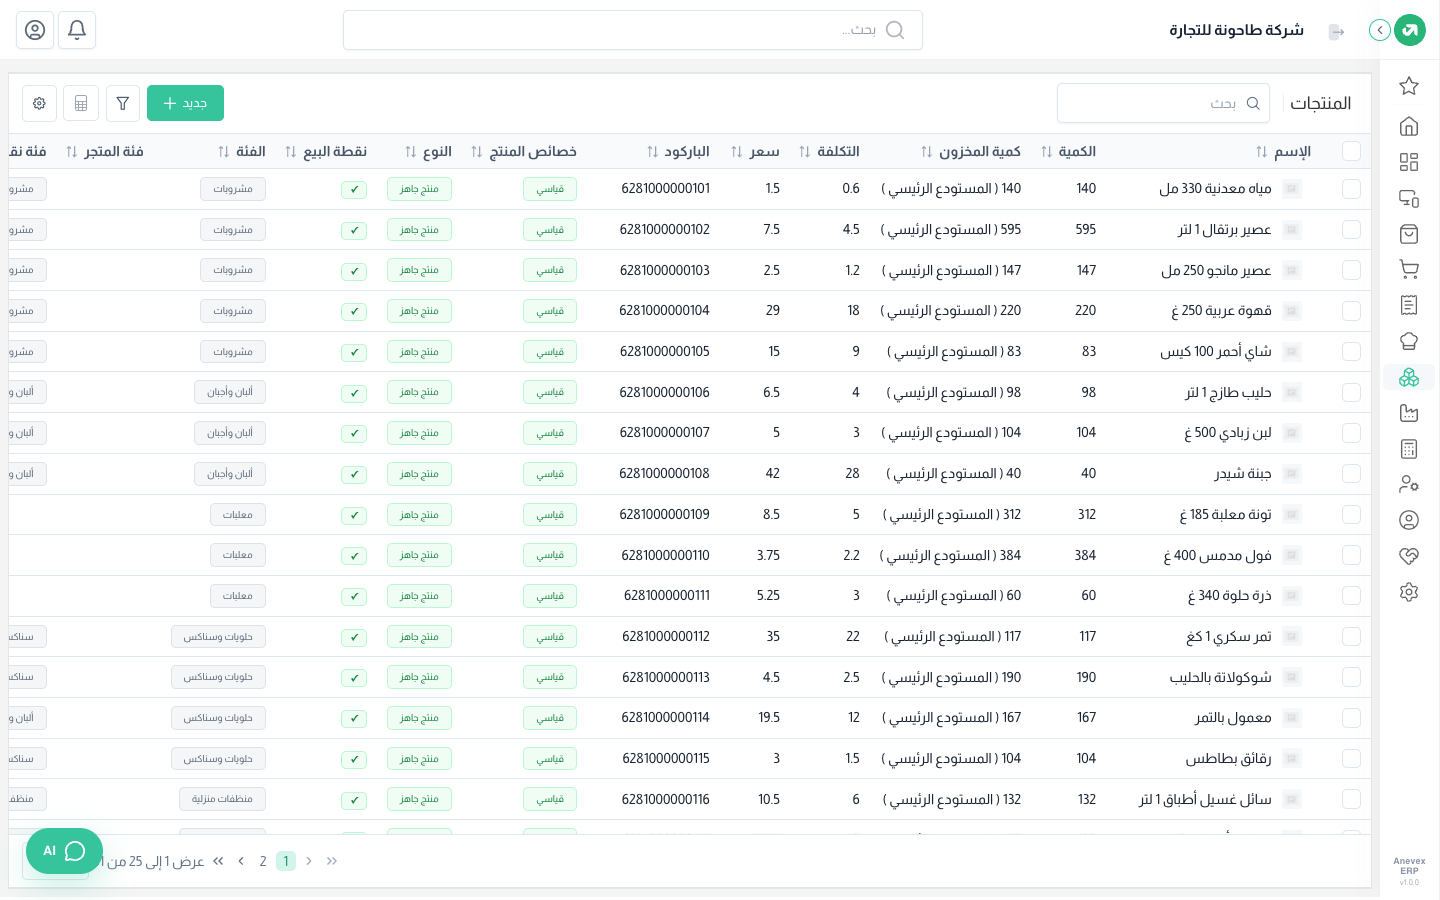Select page 1 in the pagination
Image resolution: width=1440 pixels, height=900 pixels.
[x=286, y=861]
